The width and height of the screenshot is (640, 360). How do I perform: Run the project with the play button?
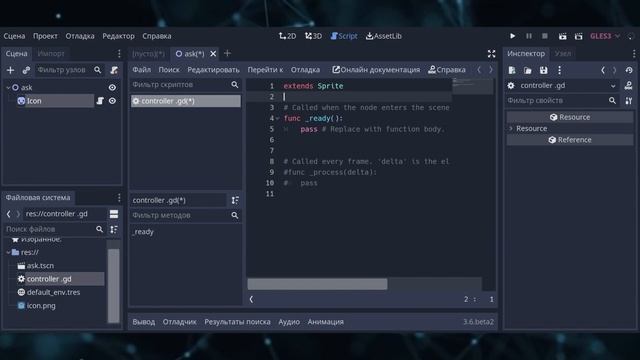[512, 36]
